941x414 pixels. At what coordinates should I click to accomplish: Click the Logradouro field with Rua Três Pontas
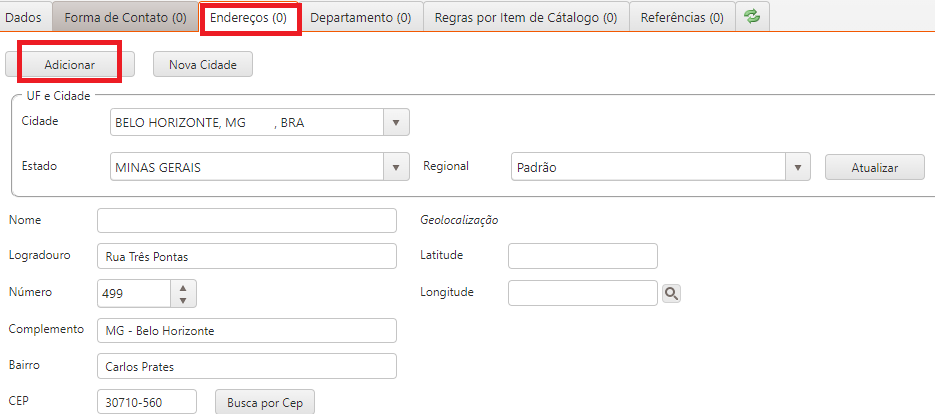tap(247, 256)
